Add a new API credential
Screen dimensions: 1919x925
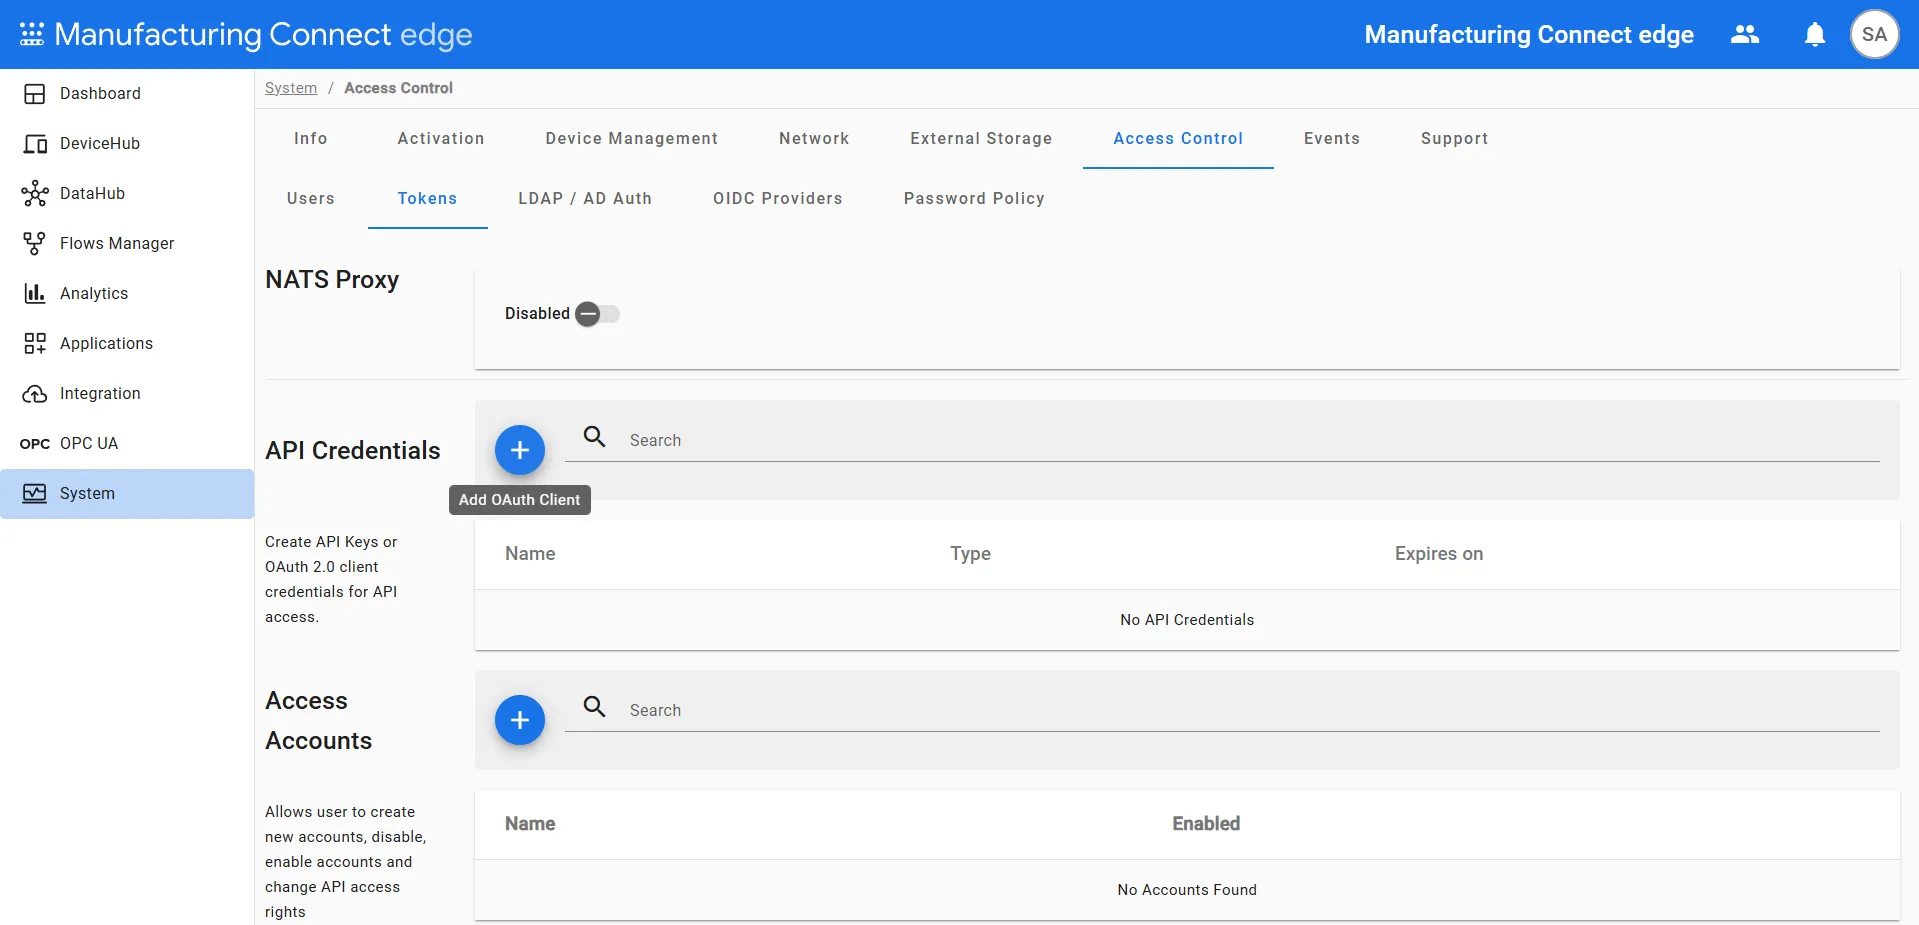pos(520,450)
